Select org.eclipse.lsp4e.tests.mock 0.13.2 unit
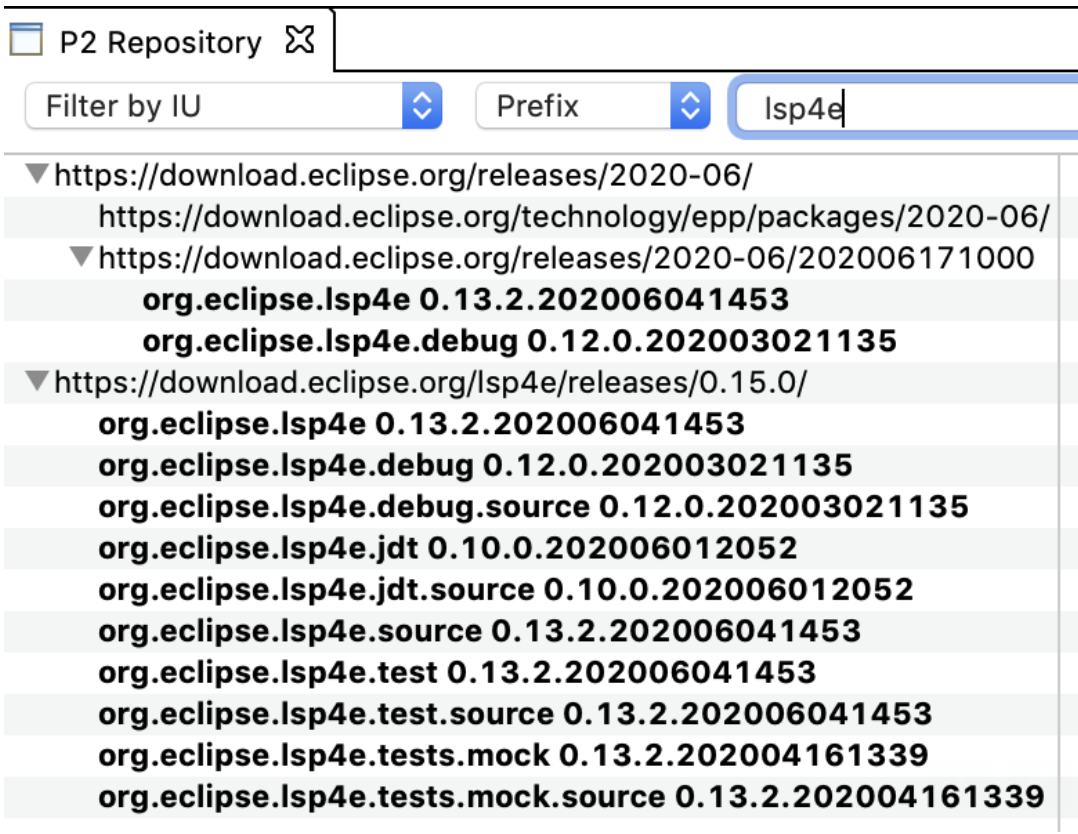The height and width of the screenshot is (834, 1078). click(513, 754)
